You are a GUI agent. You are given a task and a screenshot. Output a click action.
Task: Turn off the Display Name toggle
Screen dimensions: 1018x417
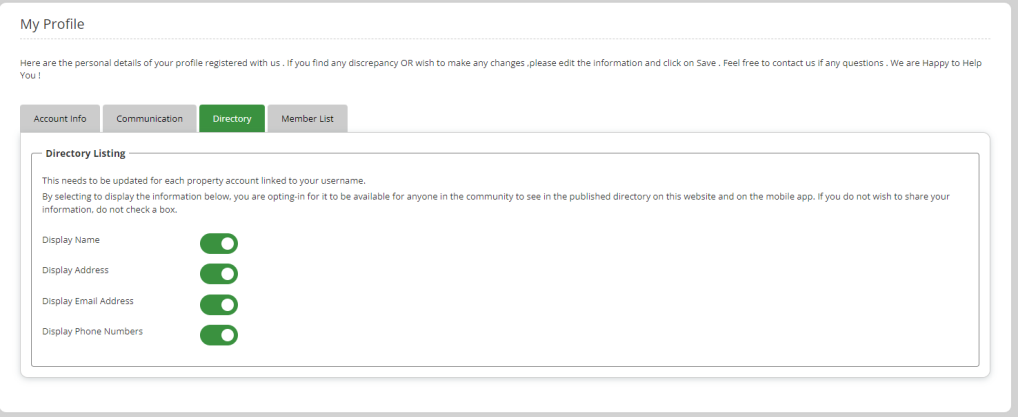pyautogui.click(x=219, y=244)
